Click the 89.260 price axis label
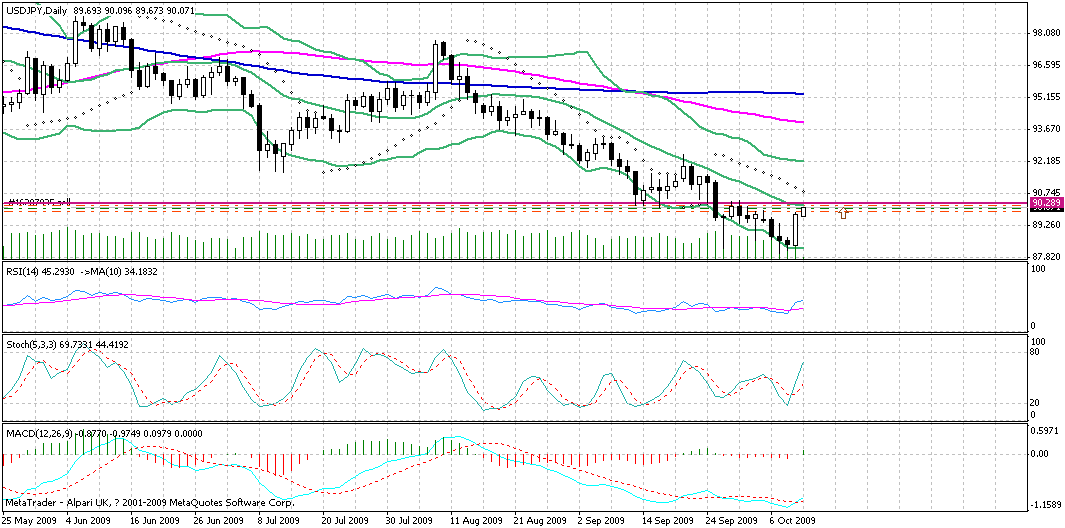The width and height of the screenshot is (1065, 528). [x=1045, y=224]
